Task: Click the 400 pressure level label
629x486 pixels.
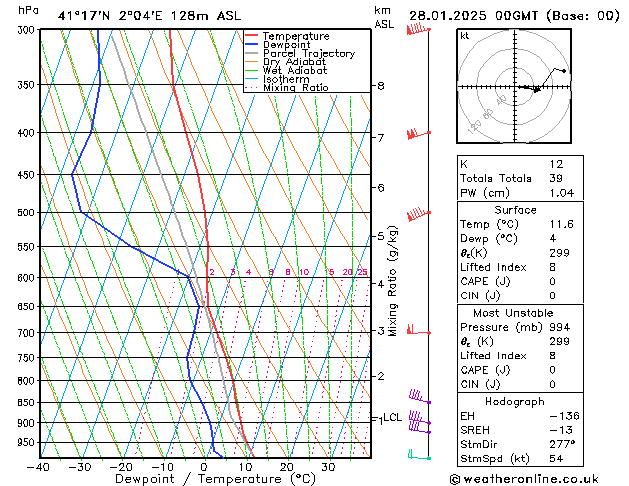Action: click(x=28, y=133)
